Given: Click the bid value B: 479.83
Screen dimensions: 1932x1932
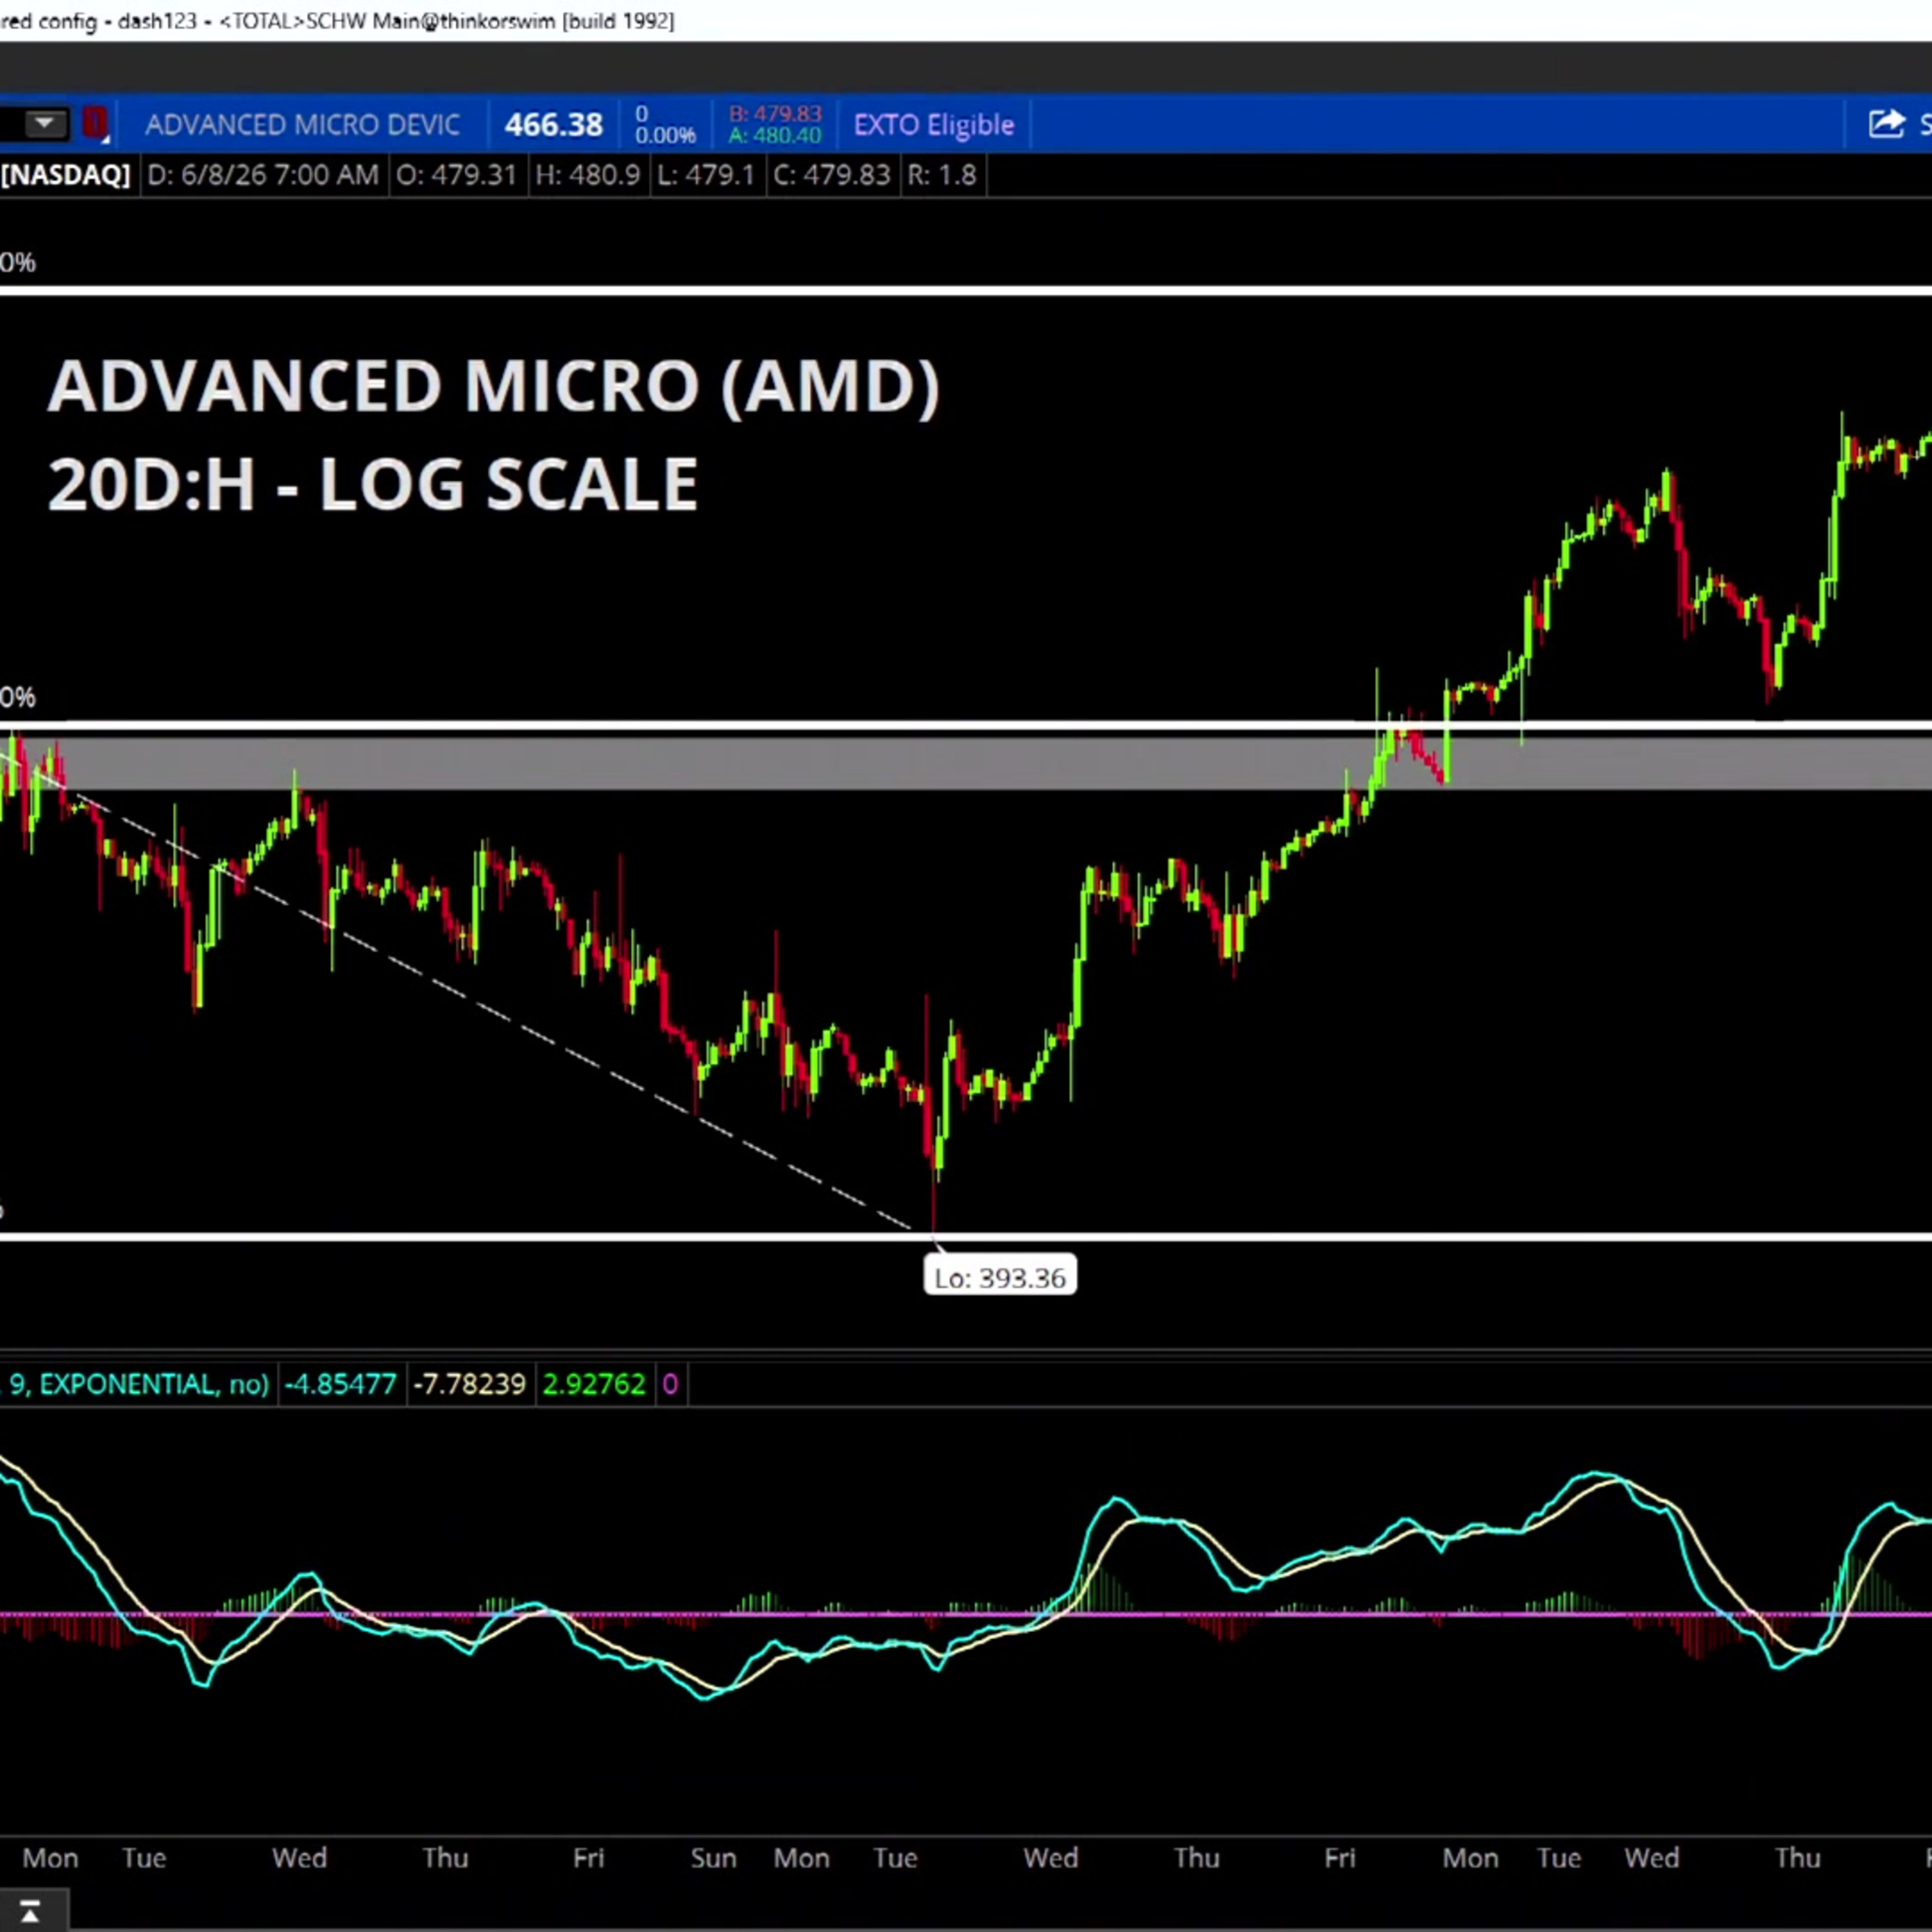Looking at the screenshot, I should coord(775,114).
